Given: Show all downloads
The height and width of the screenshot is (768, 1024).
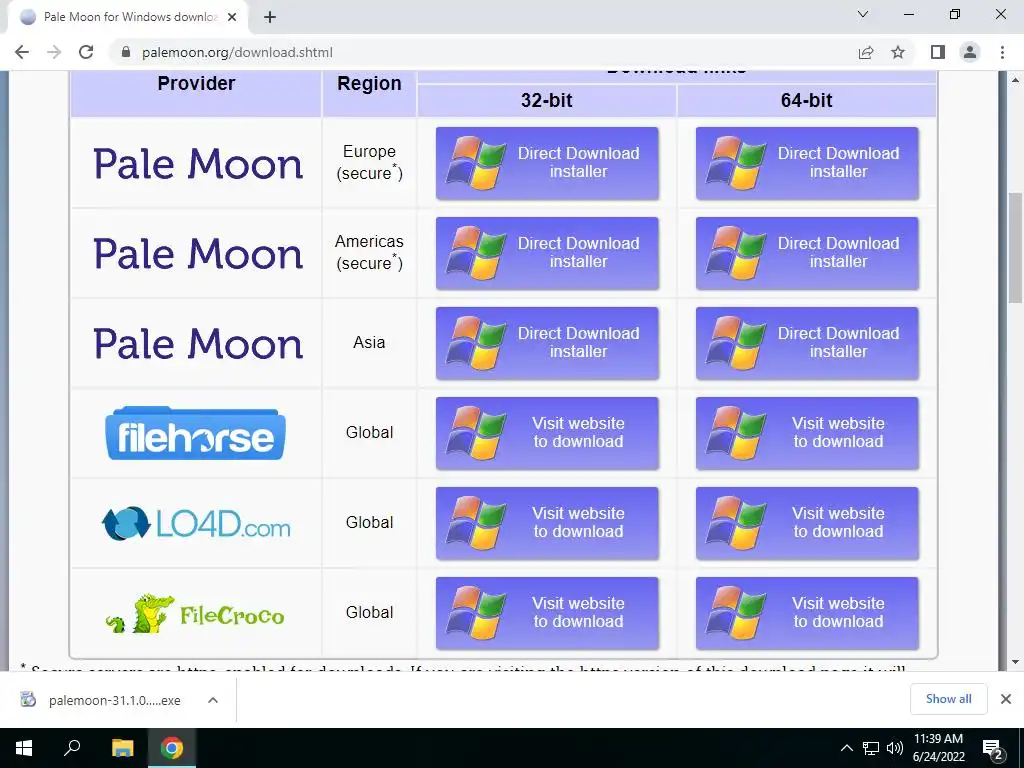Looking at the screenshot, I should click(948, 699).
